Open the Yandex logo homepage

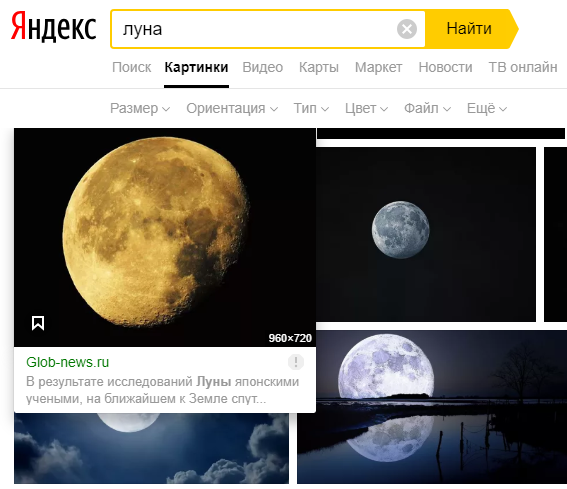point(54,26)
